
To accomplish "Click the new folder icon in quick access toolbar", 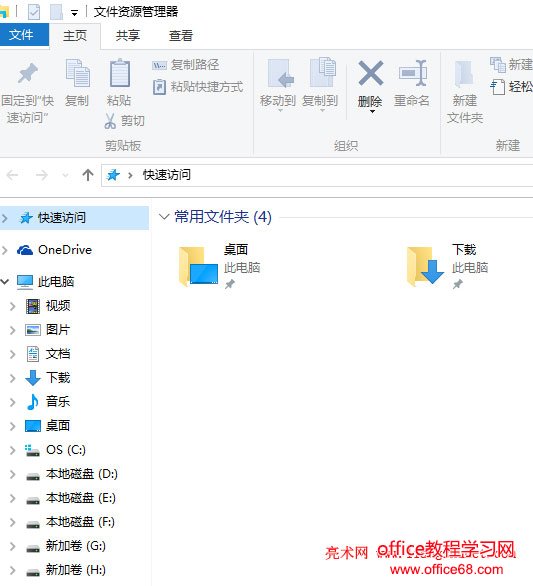I will (x=56, y=12).
